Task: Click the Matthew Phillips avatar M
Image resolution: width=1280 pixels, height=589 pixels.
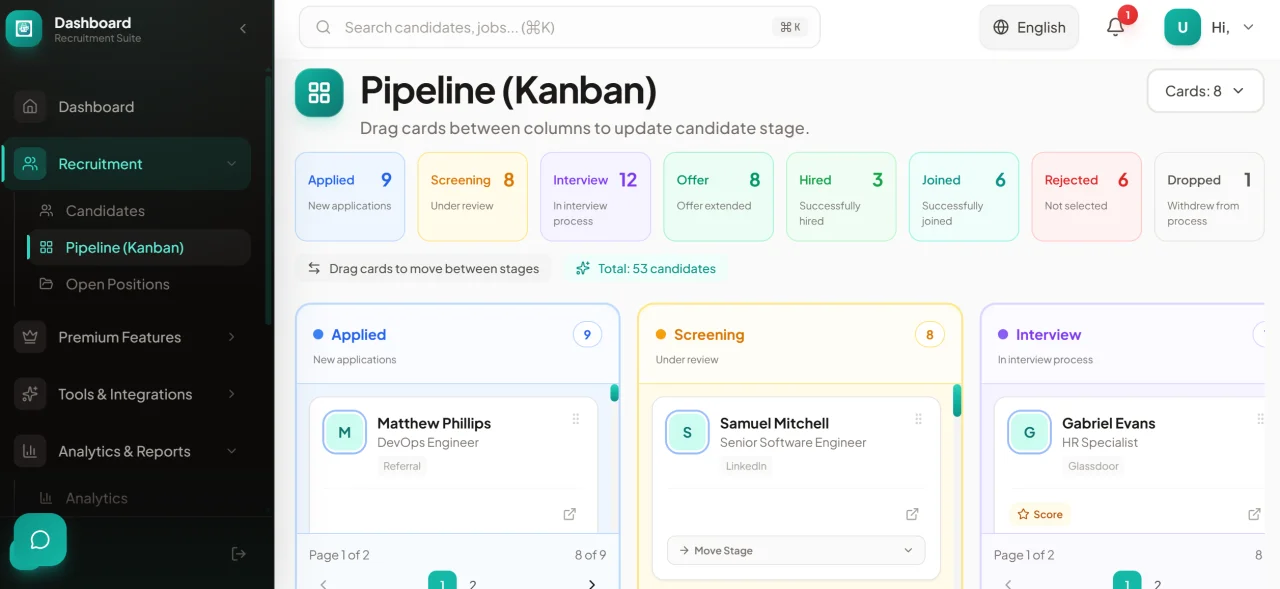Action: [345, 432]
